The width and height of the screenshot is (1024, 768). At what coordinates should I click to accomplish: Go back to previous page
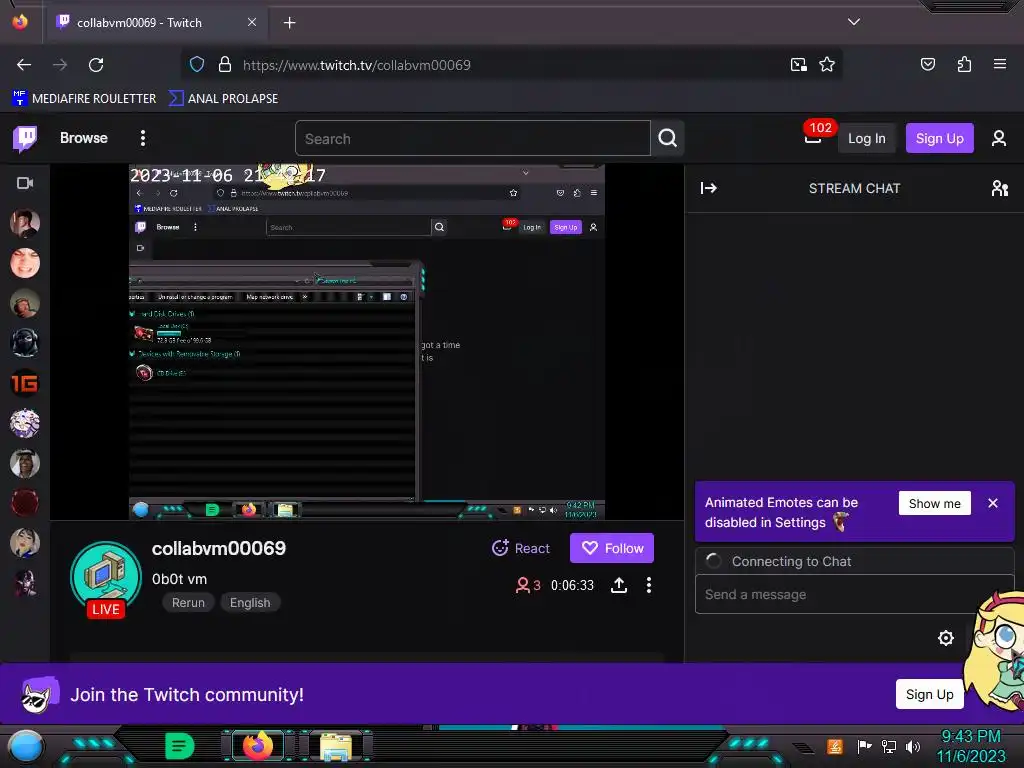24,65
